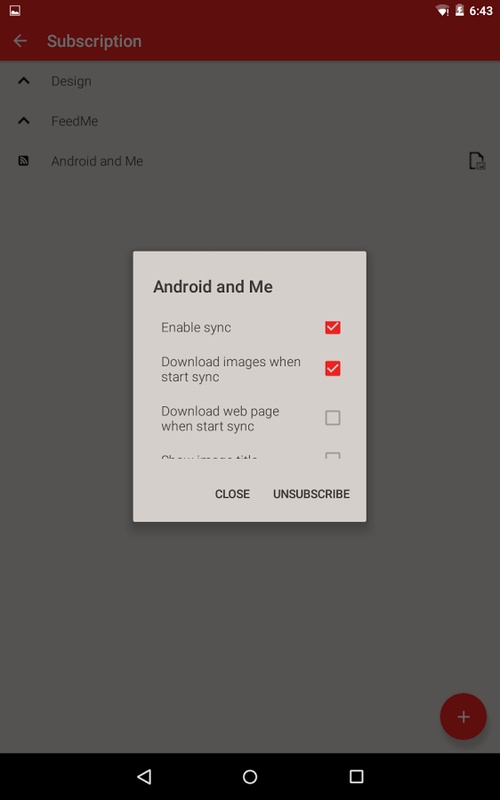Screen dimensions: 500x800
Task: Click the Wi-Fi status icon
Action: click(x=442, y=10)
